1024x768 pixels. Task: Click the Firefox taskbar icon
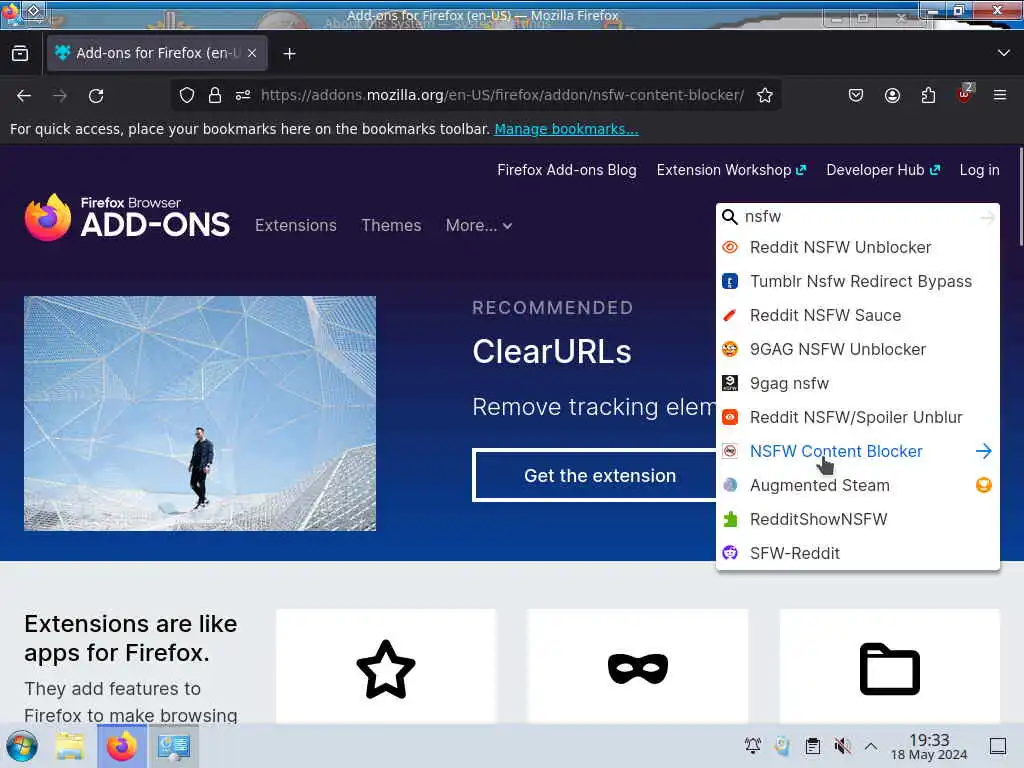coord(121,746)
